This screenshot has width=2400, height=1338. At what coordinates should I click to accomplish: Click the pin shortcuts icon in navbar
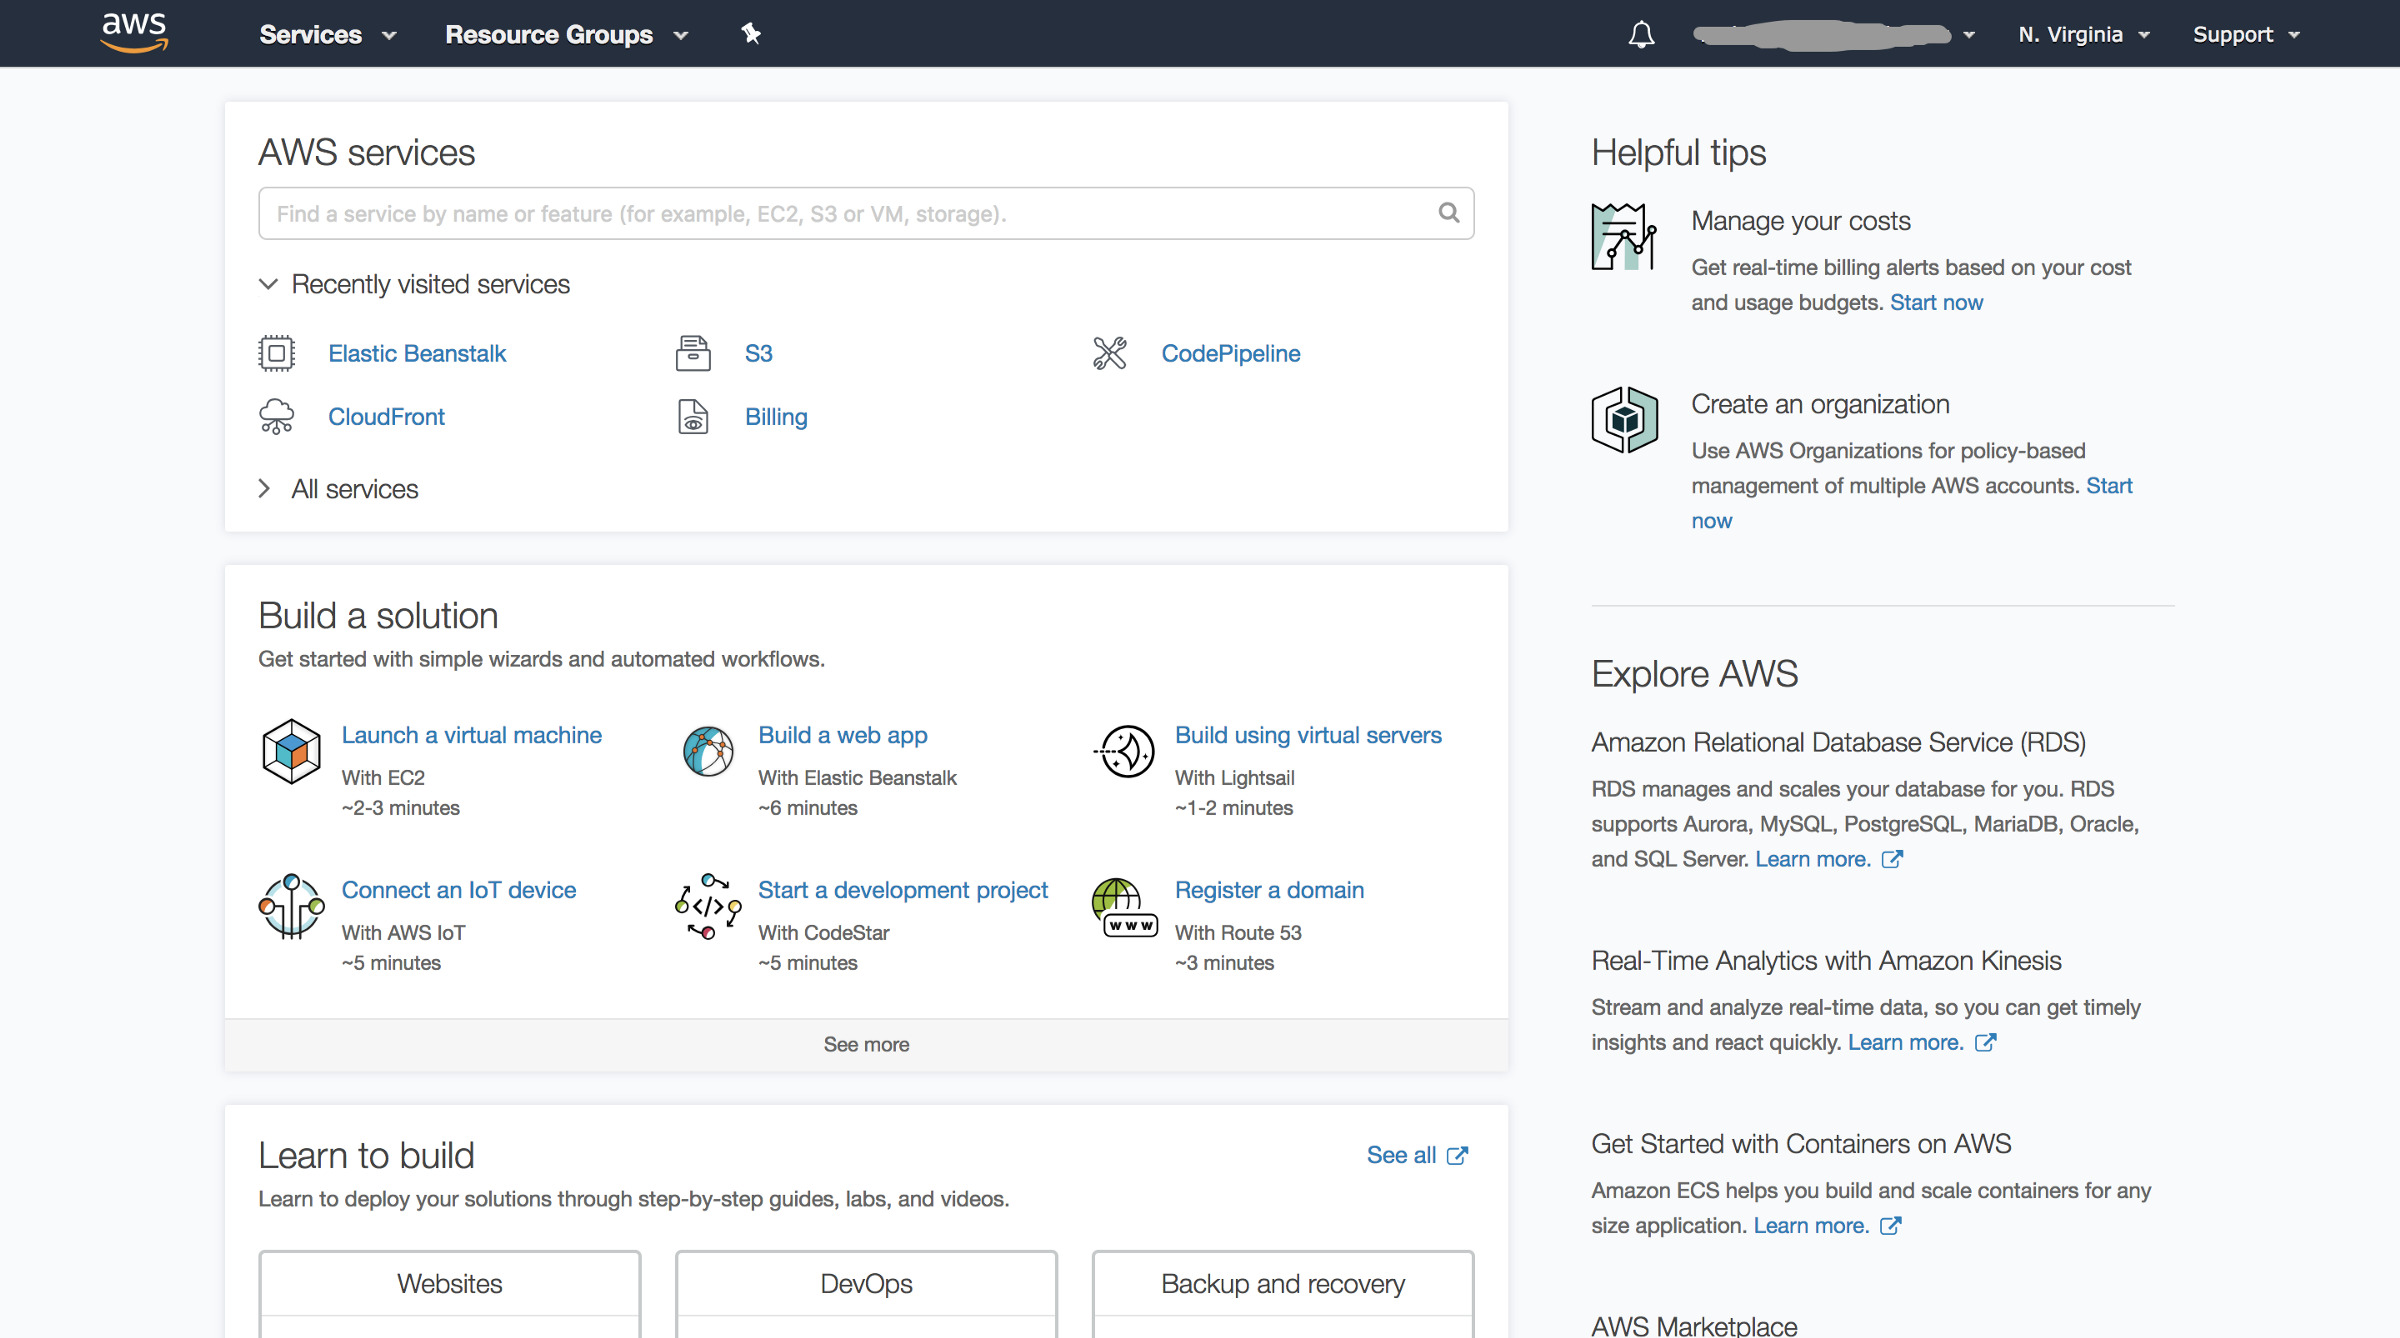point(751,34)
